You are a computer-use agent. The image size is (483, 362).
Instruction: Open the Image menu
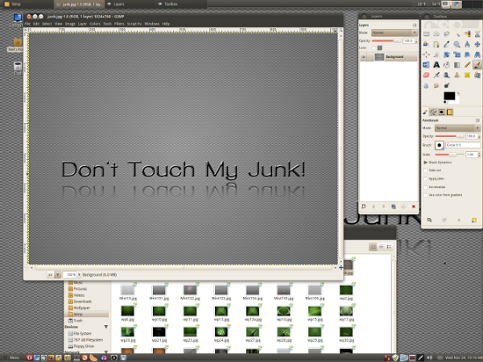pyautogui.click(x=70, y=24)
